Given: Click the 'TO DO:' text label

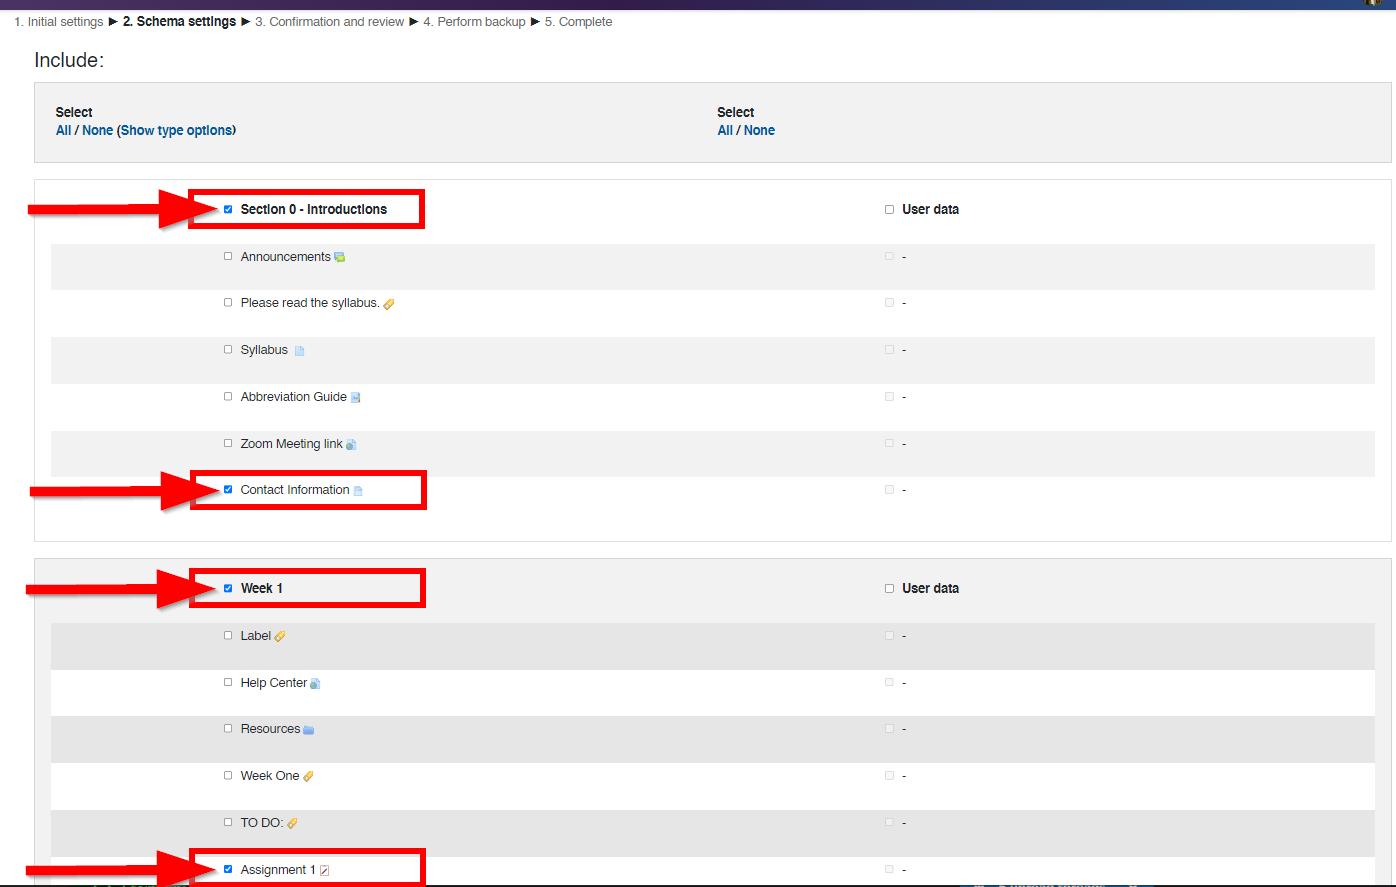Looking at the screenshot, I should coord(262,822).
